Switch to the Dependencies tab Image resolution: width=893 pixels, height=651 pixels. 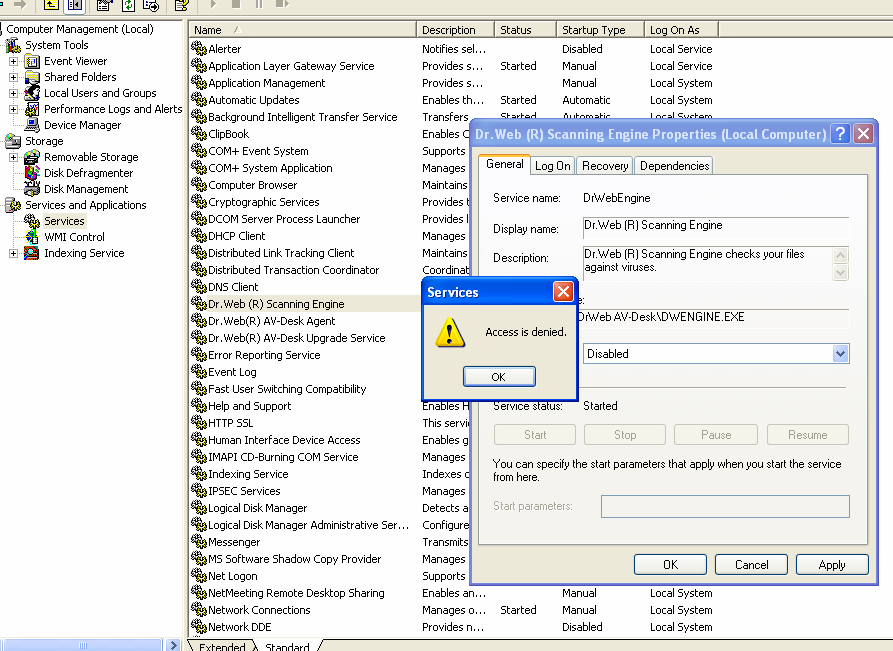(x=674, y=166)
